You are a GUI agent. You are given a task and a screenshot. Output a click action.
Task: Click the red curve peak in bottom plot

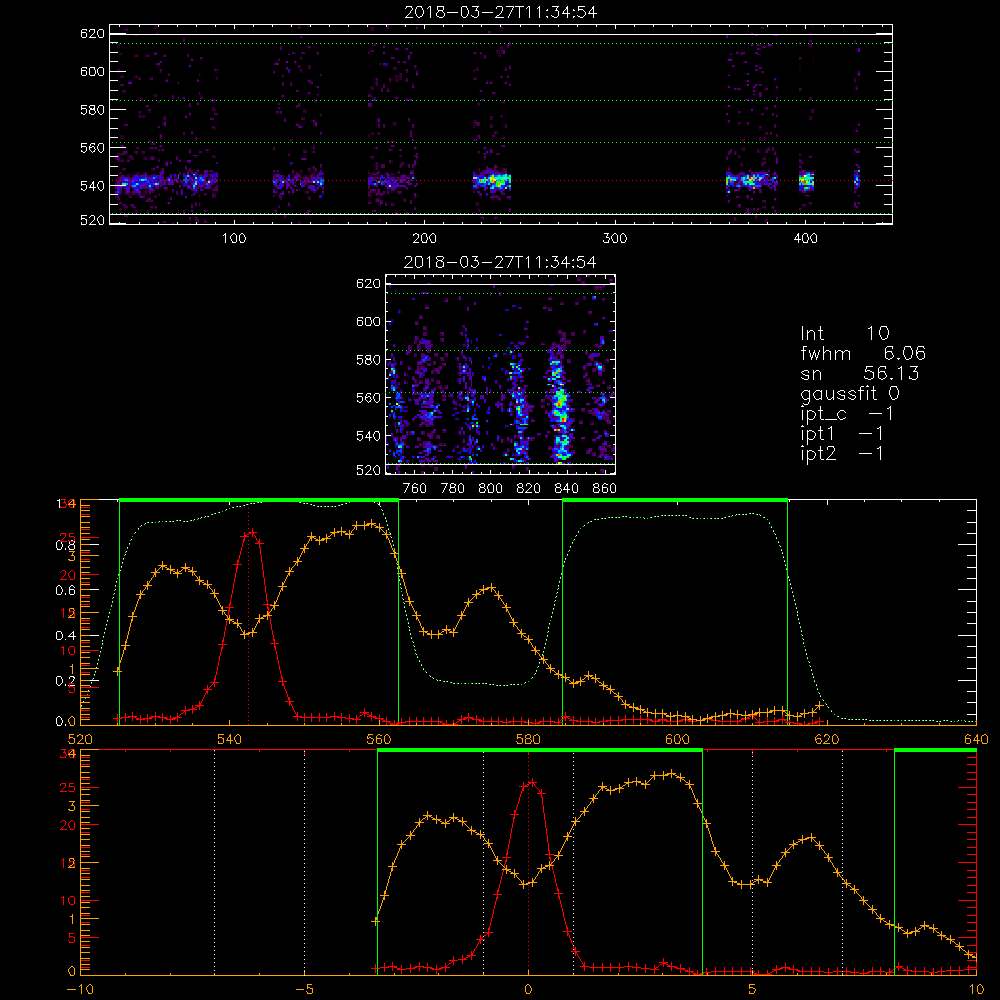[533, 782]
